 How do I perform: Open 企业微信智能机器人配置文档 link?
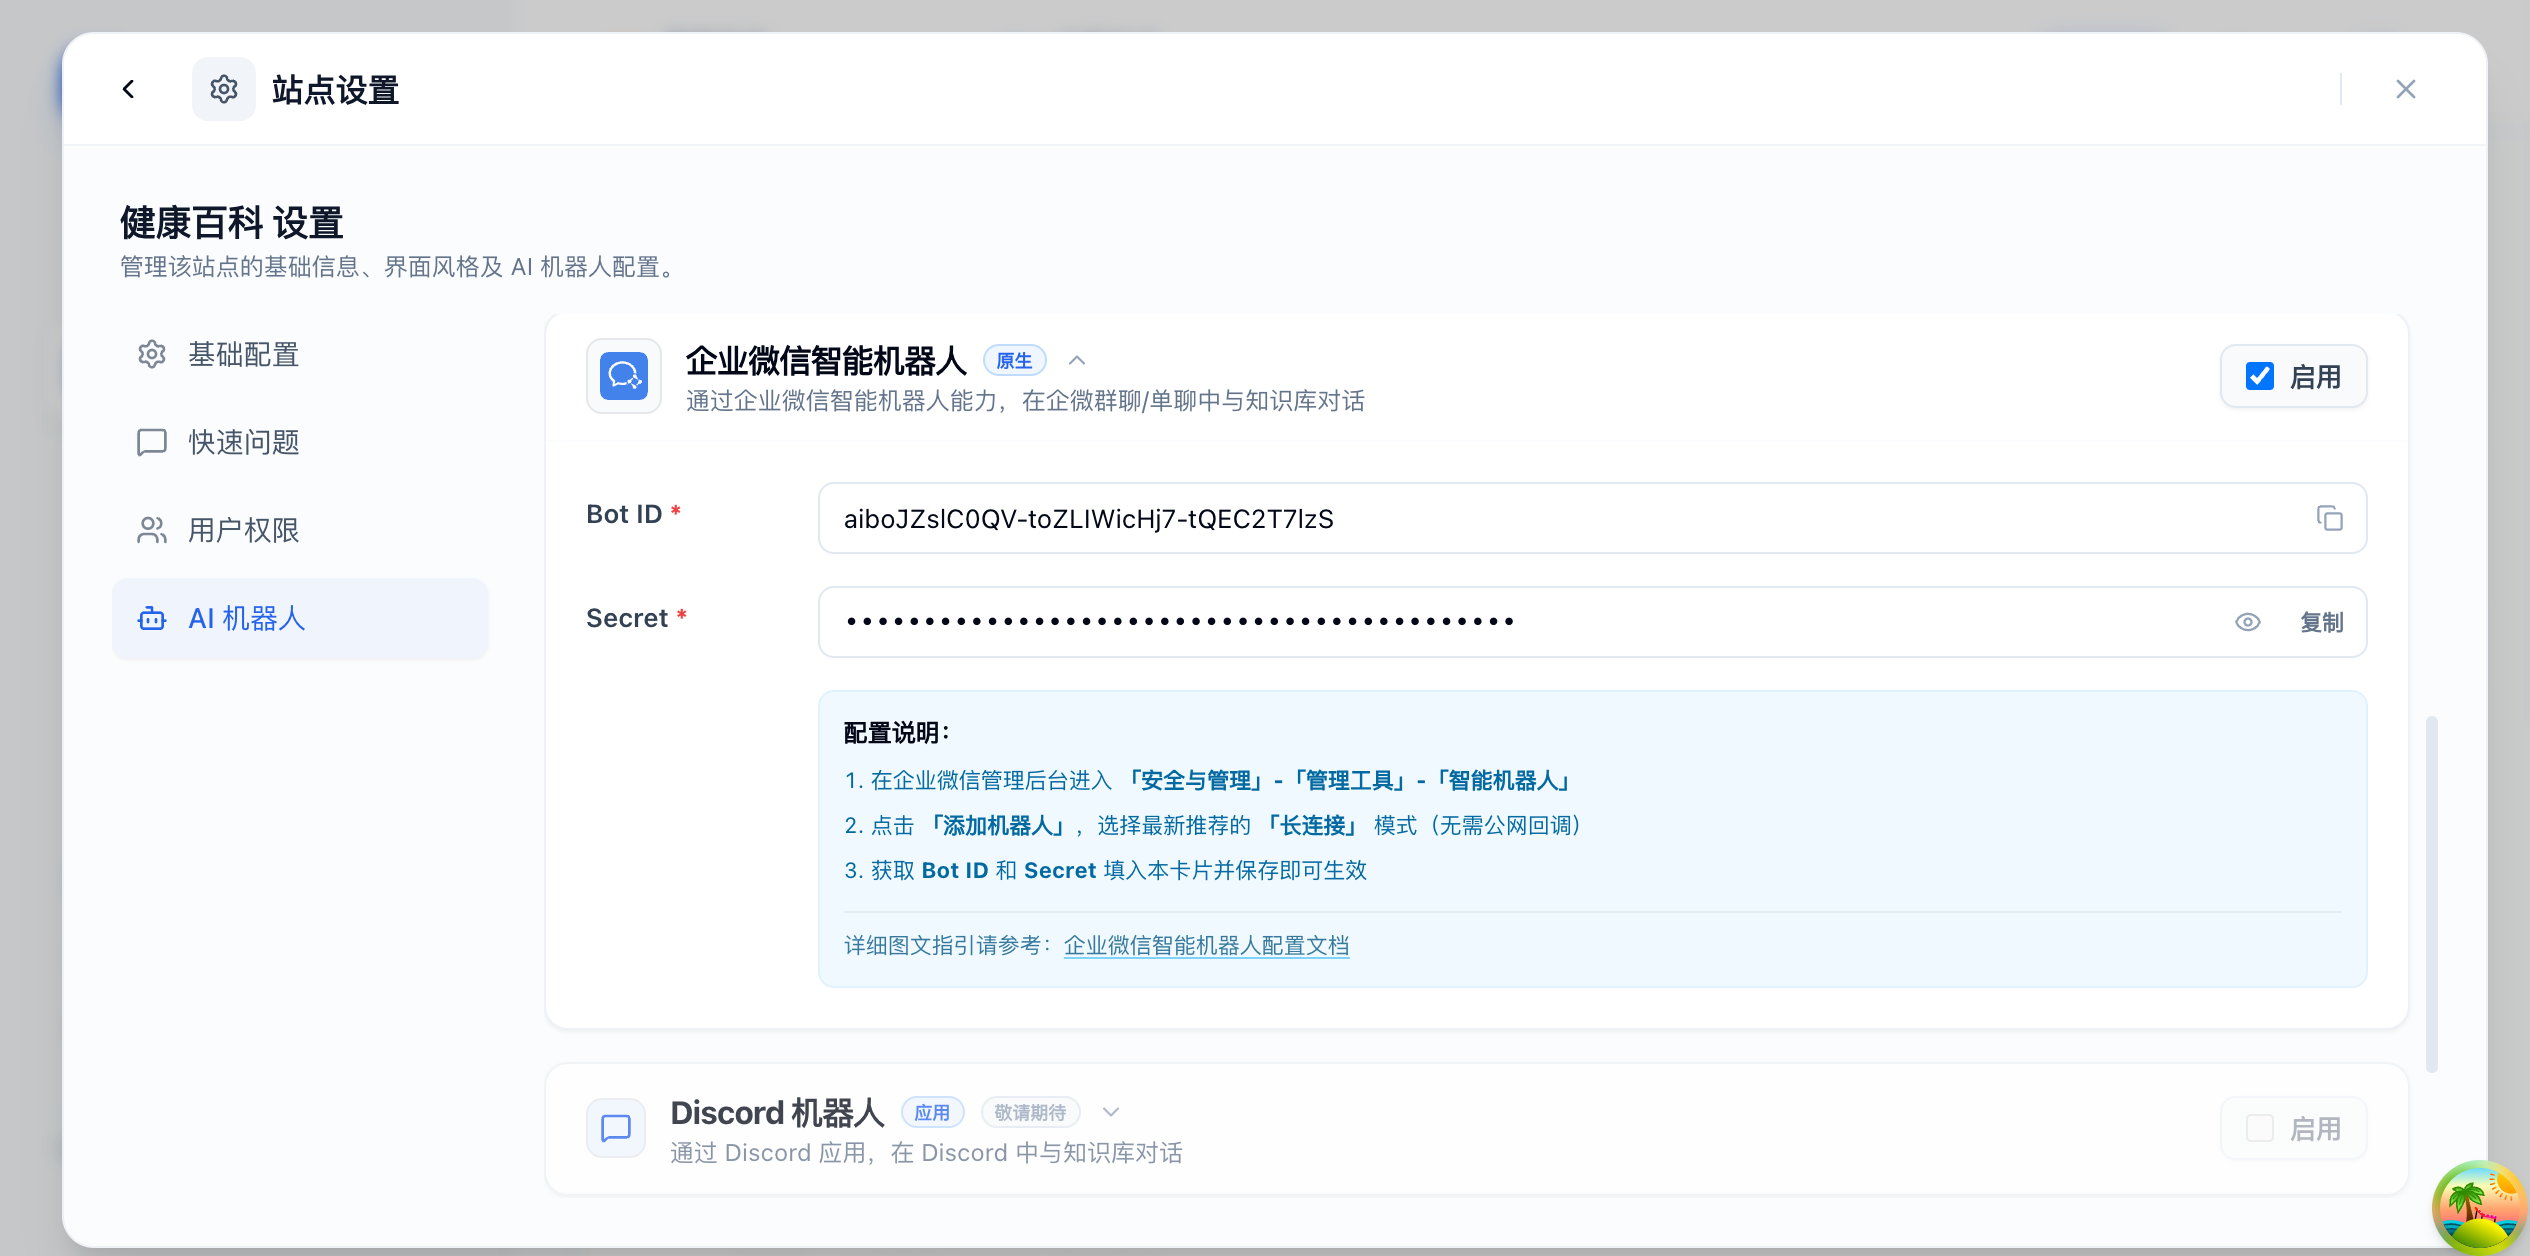(1206, 945)
